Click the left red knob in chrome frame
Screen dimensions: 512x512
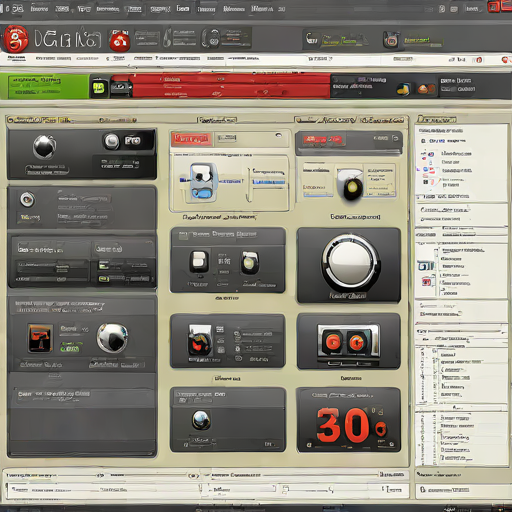332,342
